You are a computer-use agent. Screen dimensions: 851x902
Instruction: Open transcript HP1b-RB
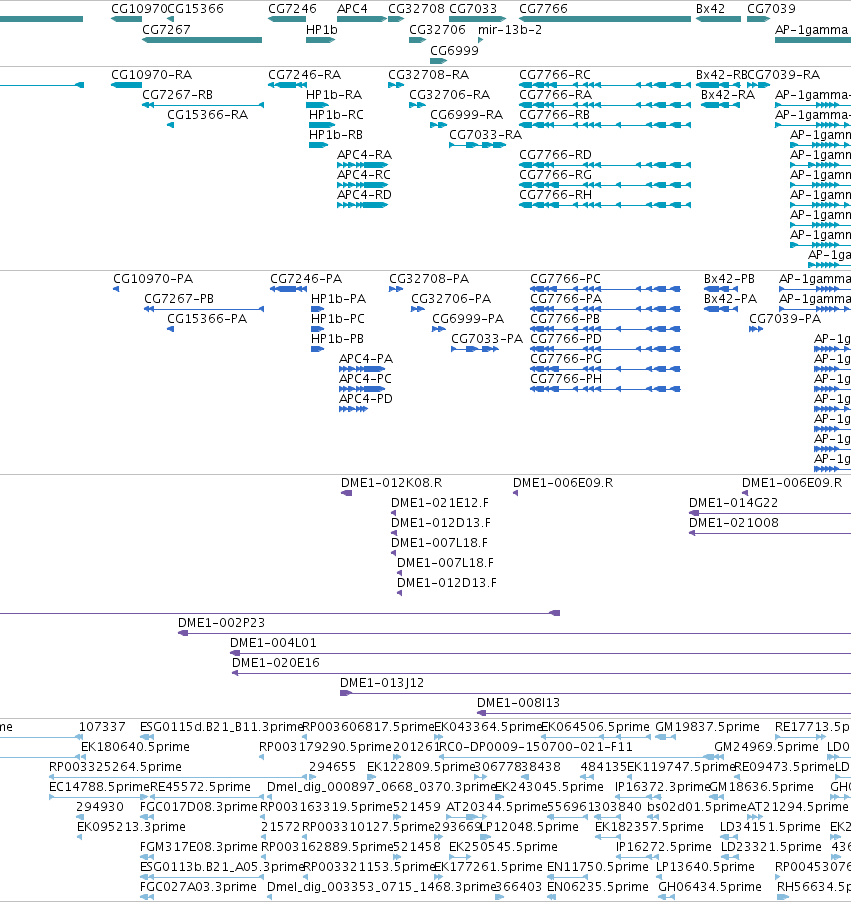click(335, 135)
